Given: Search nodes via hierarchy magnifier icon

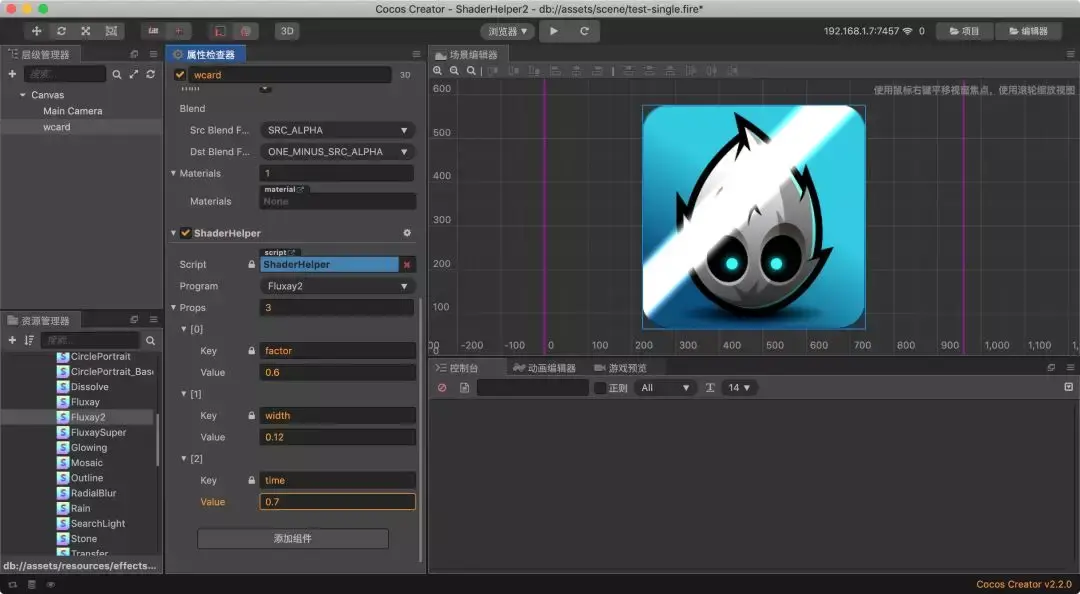Looking at the screenshot, I should 117,74.
